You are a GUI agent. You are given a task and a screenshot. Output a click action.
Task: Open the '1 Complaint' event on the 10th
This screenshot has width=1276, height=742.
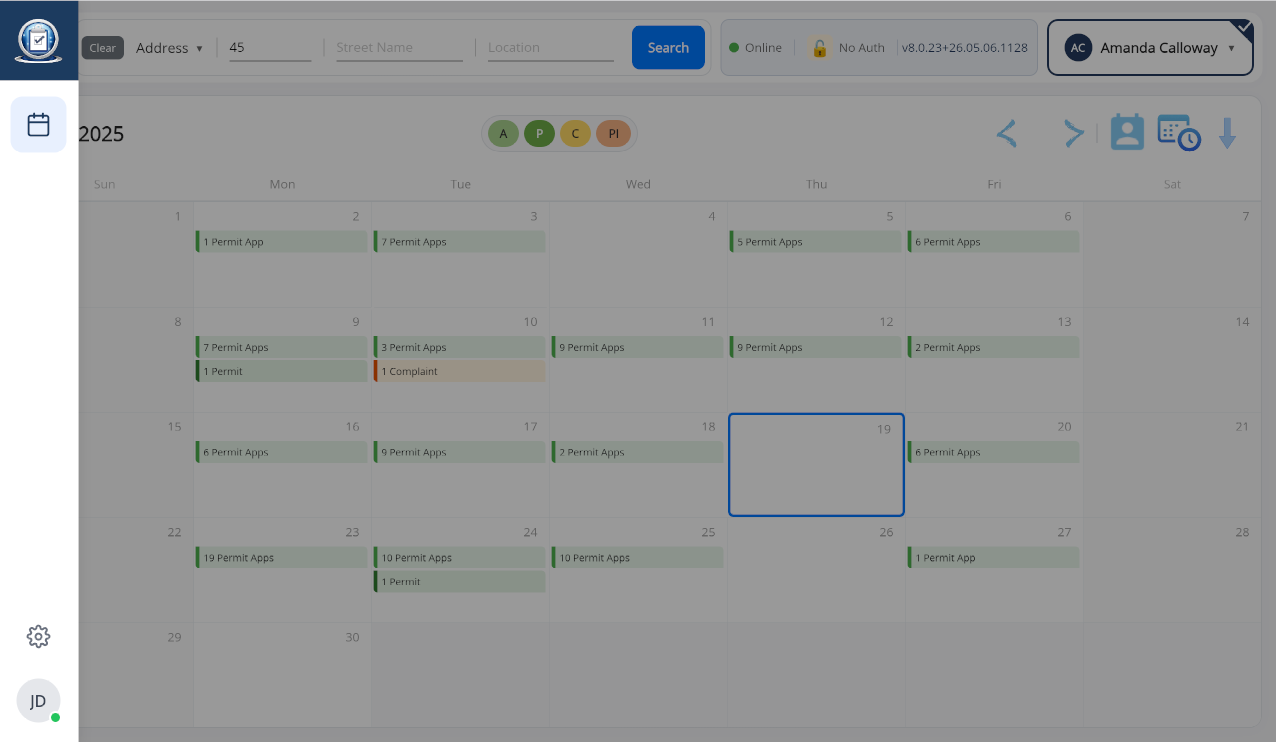pyautogui.click(x=459, y=371)
